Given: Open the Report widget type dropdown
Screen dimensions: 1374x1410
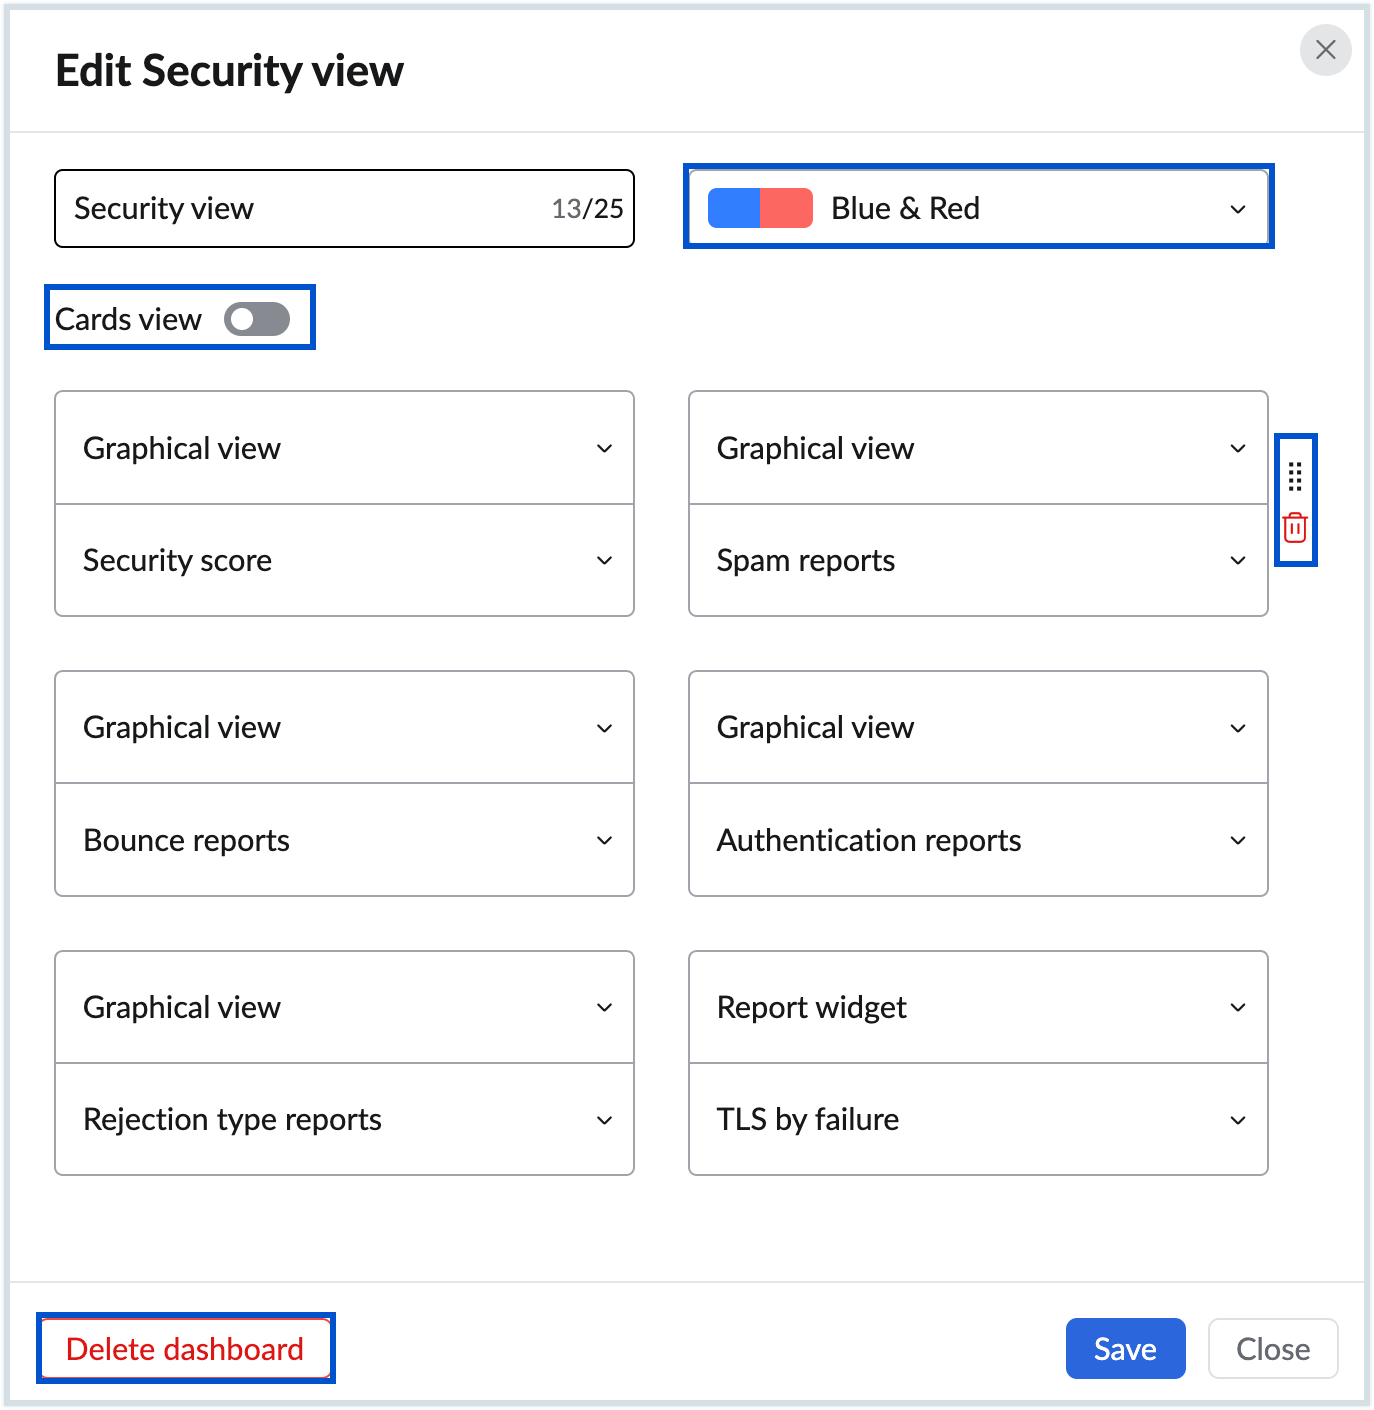Looking at the screenshot, I should coord(978,1007).
